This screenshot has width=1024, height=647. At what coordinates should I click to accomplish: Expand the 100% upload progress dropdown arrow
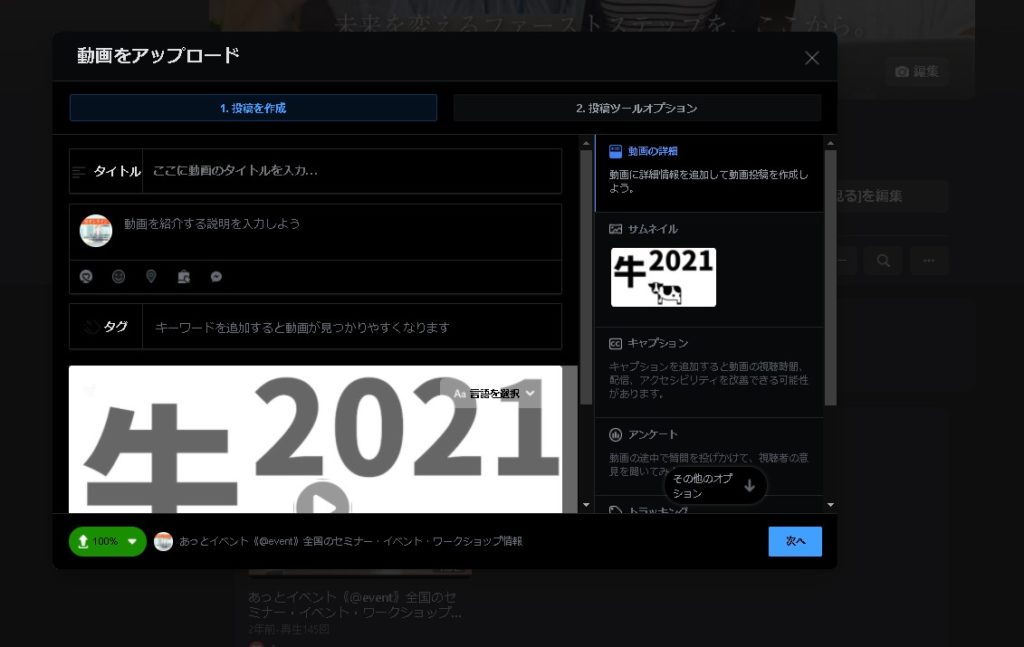click(x=132, y=541)
